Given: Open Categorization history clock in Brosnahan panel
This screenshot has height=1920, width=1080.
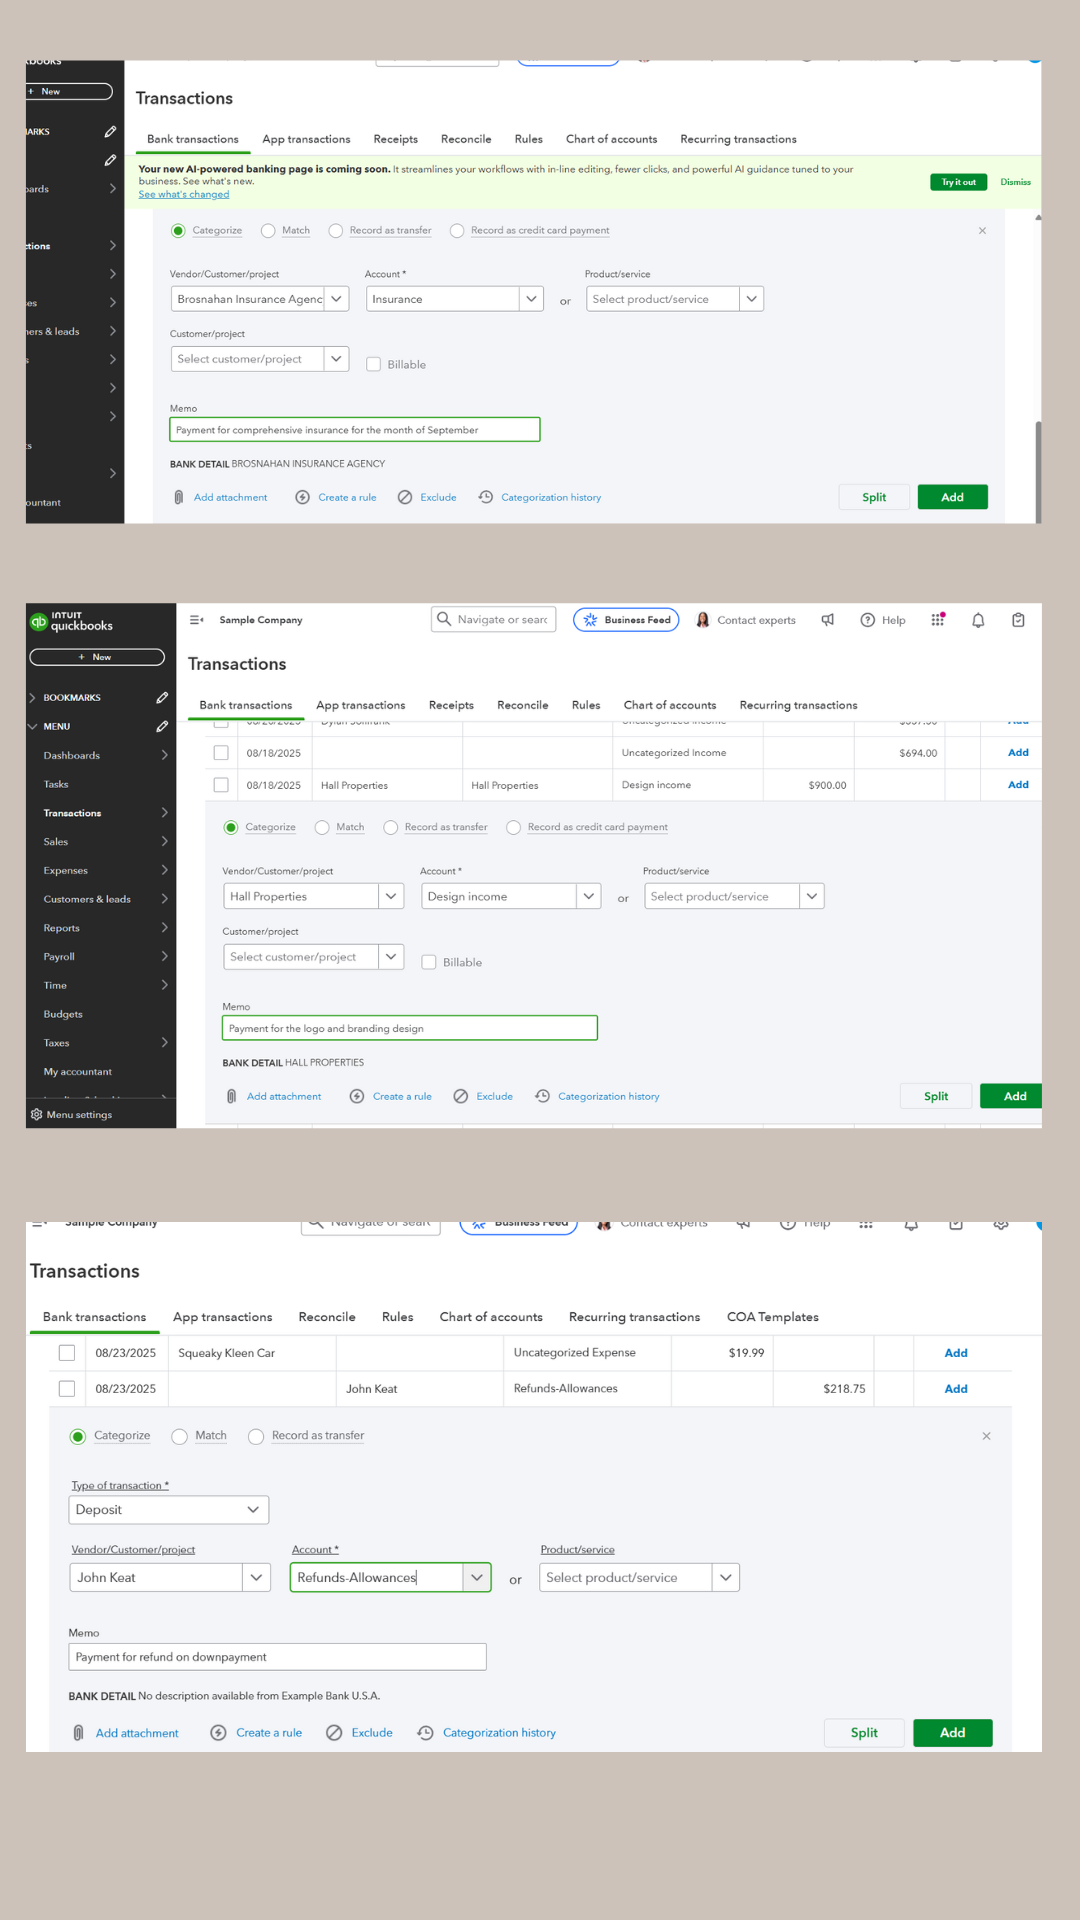Looking at the screenshot, I should click(x=486, y=497).
